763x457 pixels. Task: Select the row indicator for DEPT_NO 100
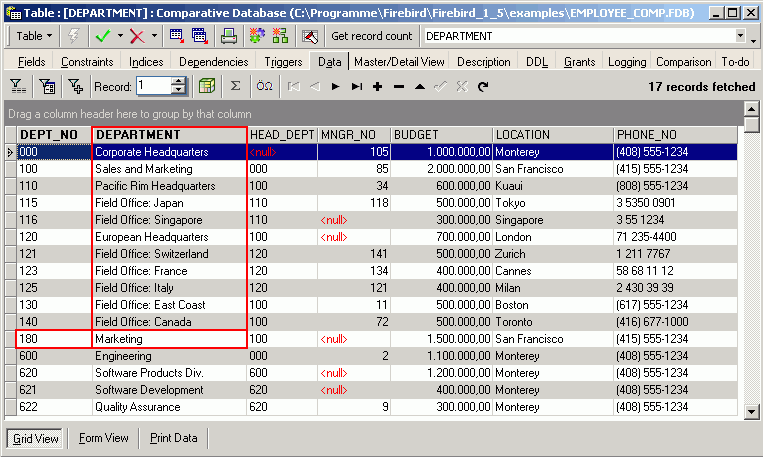tap(11, 169)
